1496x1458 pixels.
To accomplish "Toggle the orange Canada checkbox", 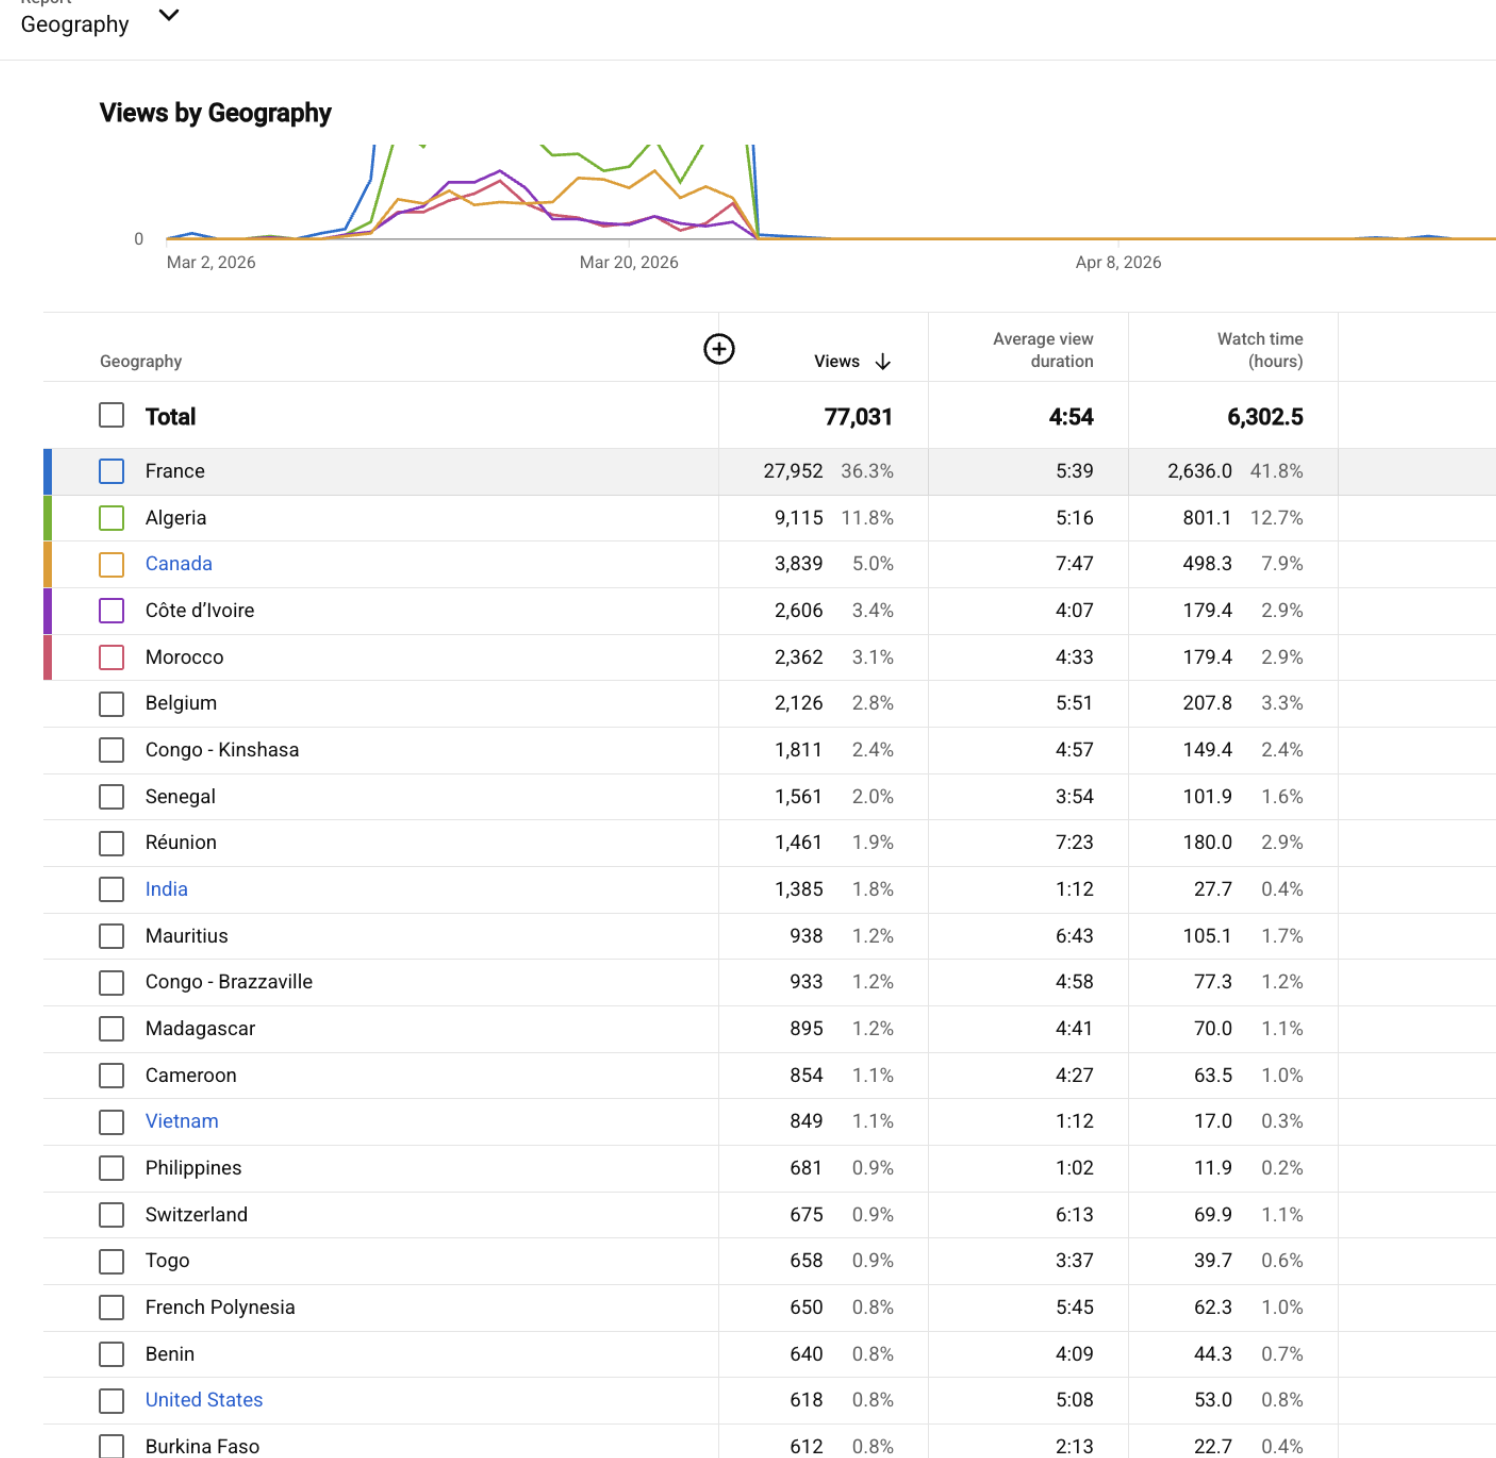I will pos(112,564).
